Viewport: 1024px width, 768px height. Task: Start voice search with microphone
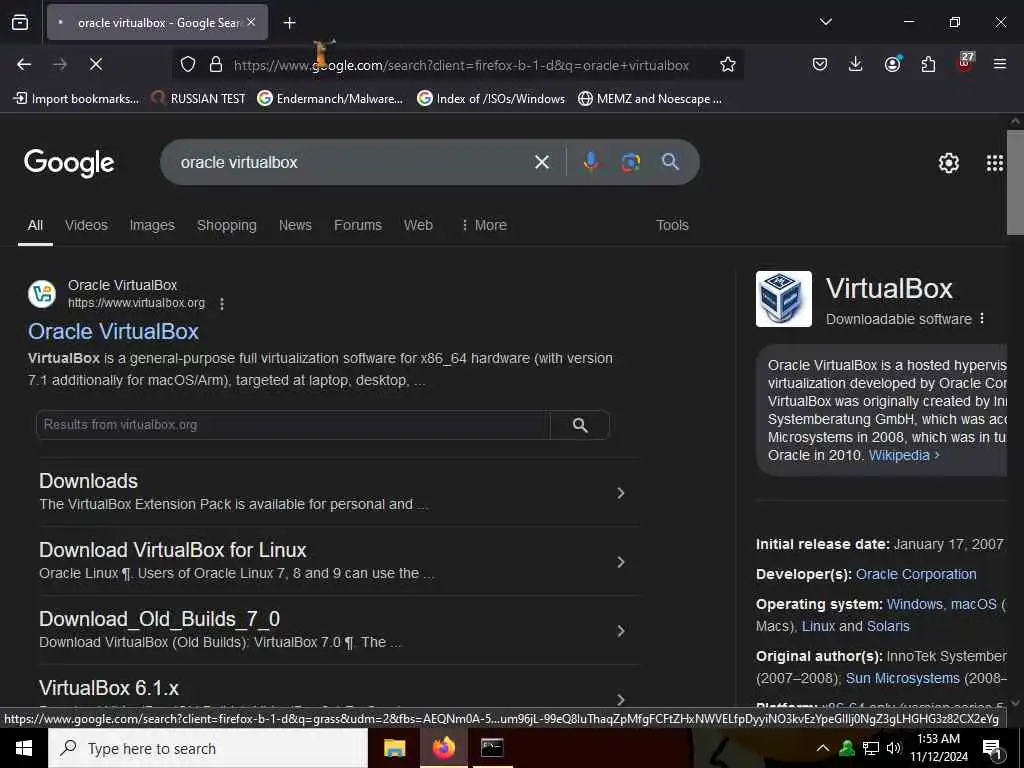pyautogui.click(x=590, y=162)
